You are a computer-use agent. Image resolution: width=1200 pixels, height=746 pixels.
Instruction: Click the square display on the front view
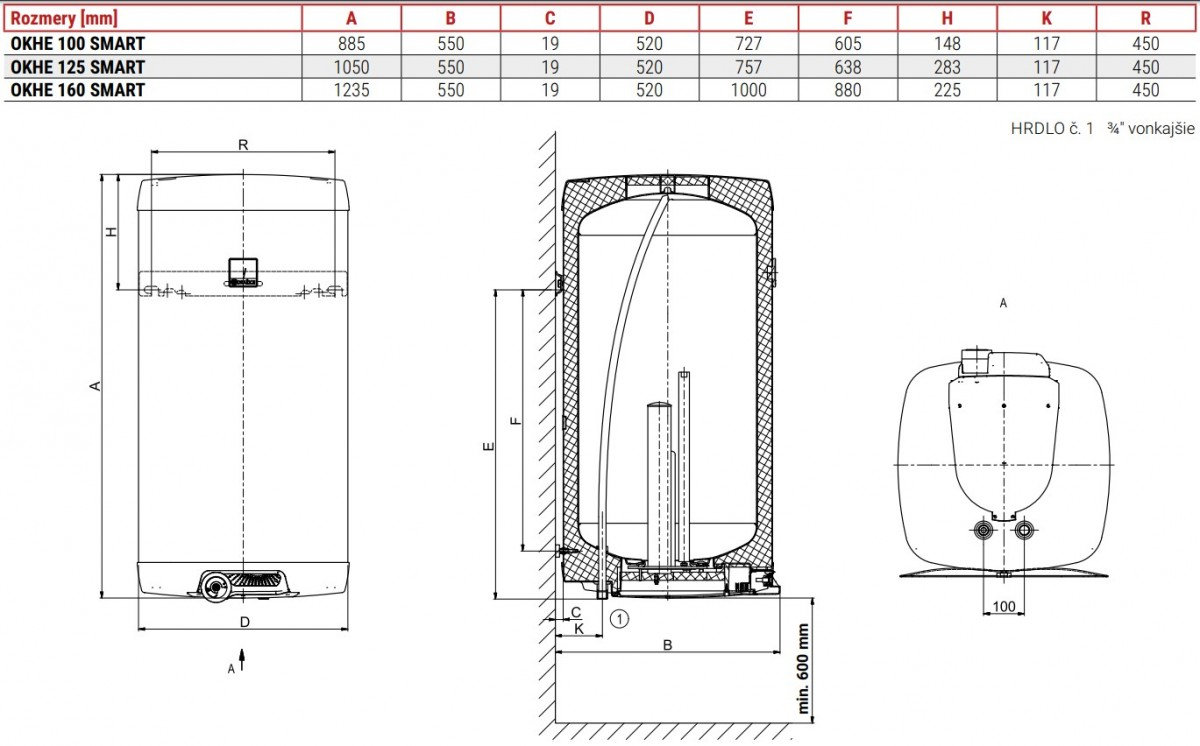(x=242, y=270)
